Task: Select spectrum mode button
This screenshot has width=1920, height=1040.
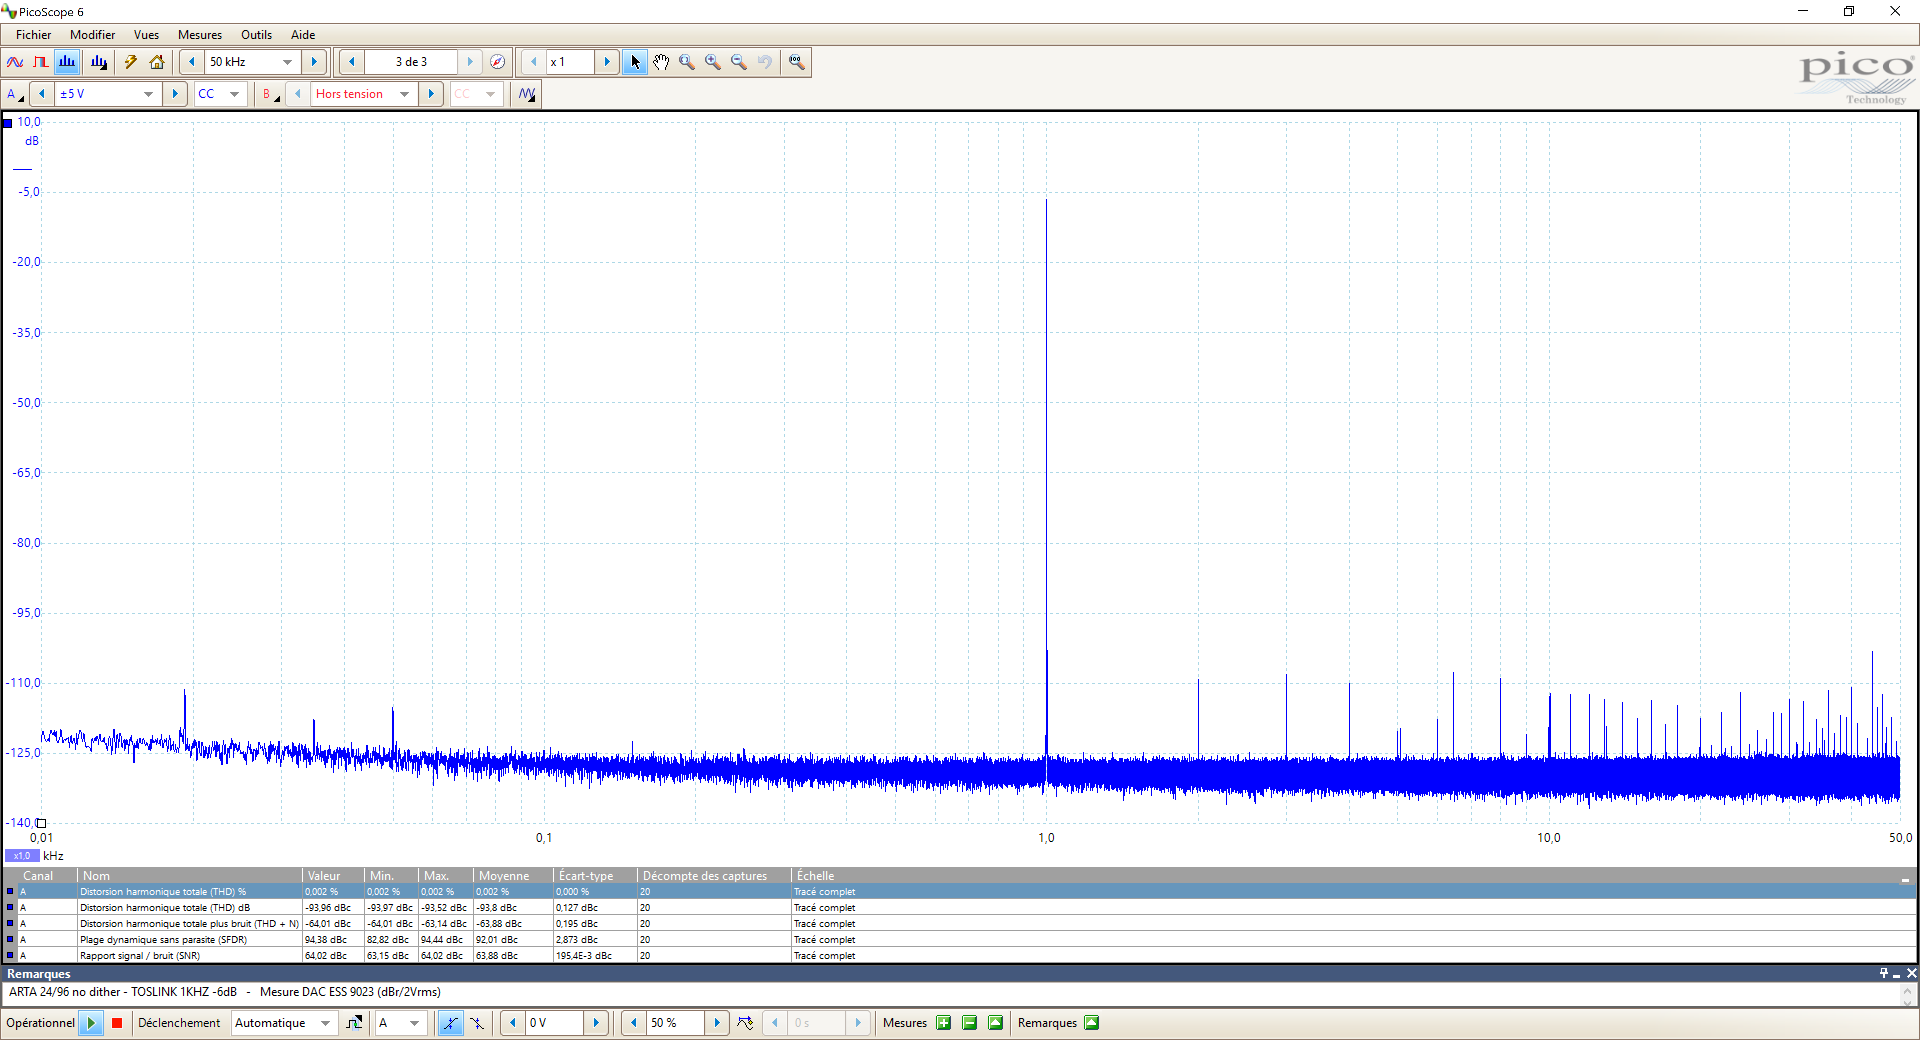Action: click(67, 62)
